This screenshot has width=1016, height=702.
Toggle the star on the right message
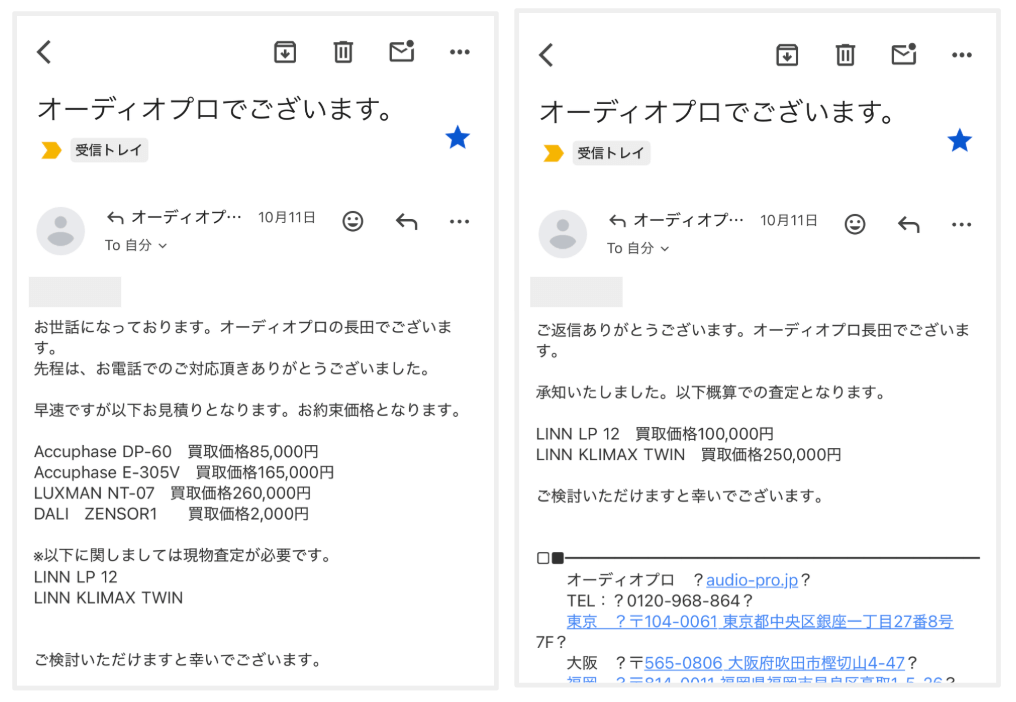pos(960,140)
